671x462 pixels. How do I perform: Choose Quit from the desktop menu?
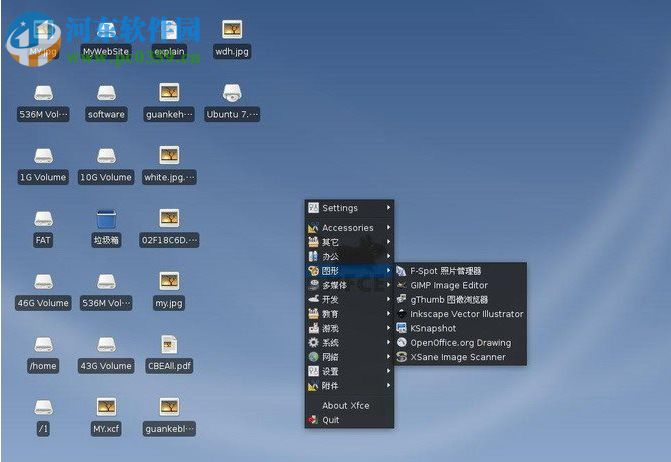coord(349,420)
